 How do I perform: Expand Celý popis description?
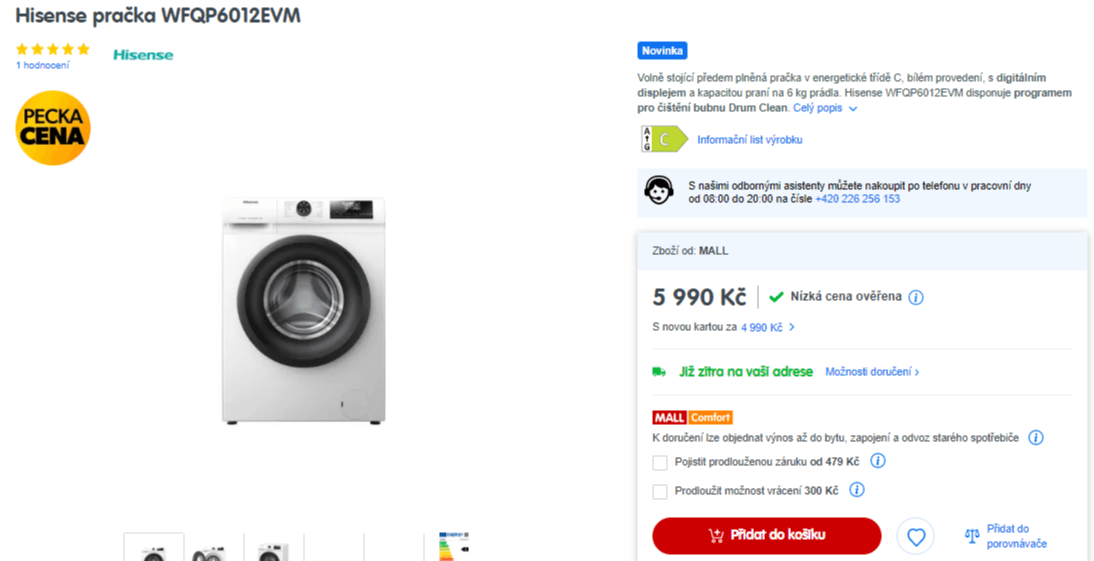(x=825, y=108)
